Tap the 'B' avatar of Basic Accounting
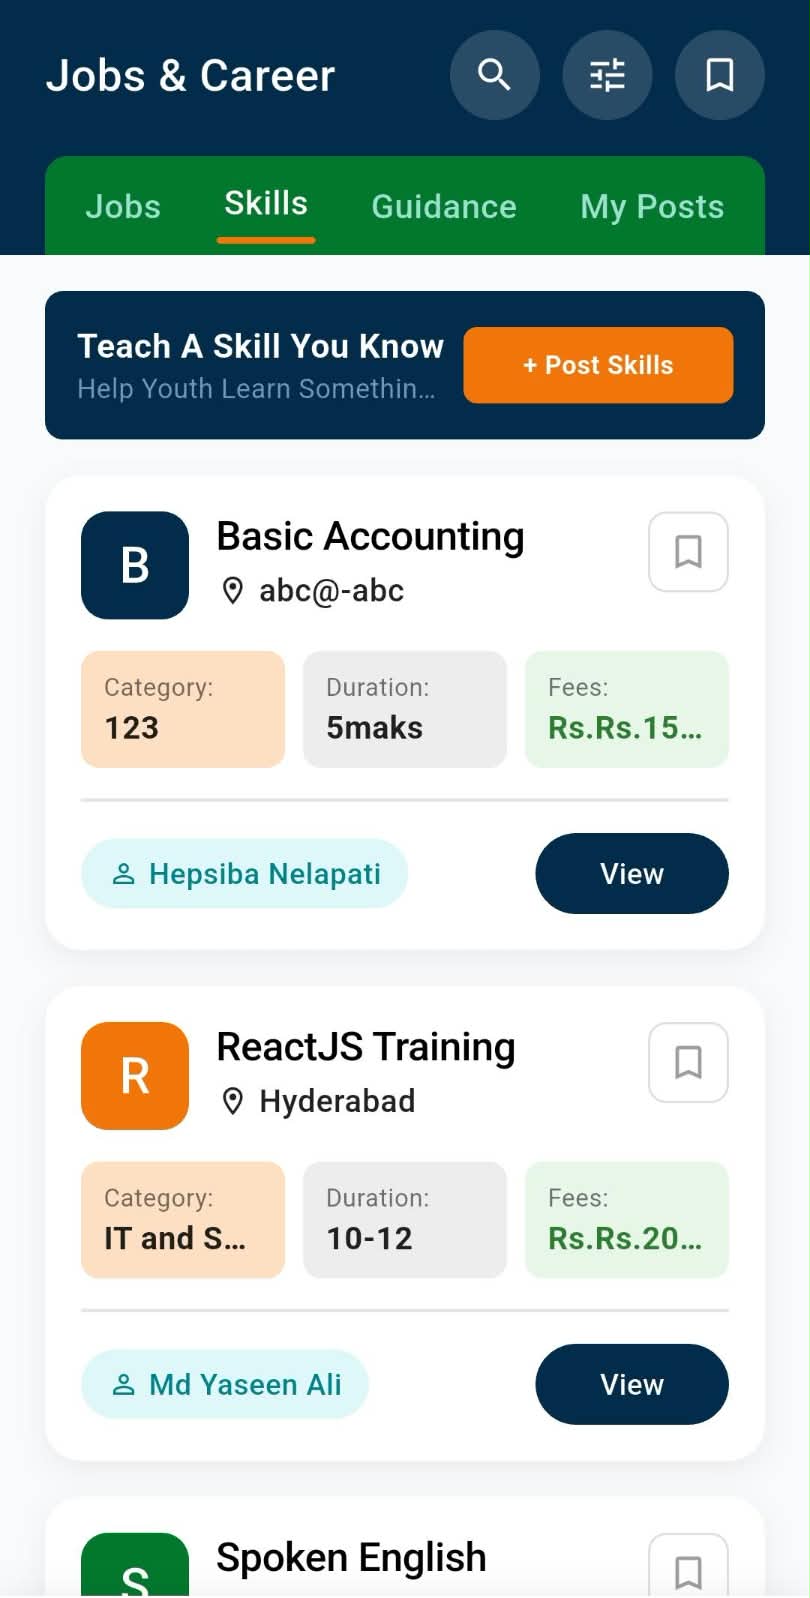This screenshot has width=810, height=1598. pyautogui.click(x=135, y=565)
